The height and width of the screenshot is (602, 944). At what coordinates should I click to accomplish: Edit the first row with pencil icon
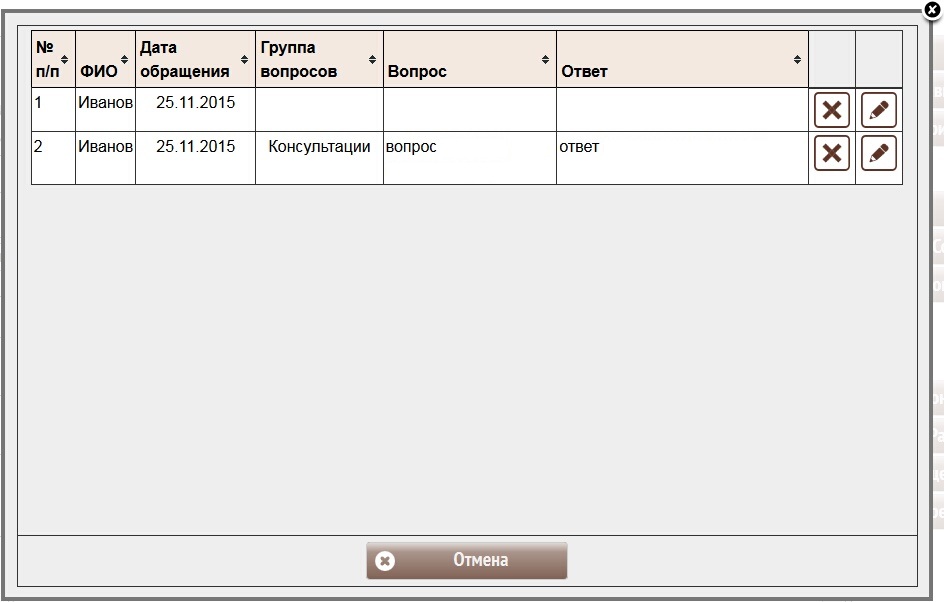(x=878, y=109)
